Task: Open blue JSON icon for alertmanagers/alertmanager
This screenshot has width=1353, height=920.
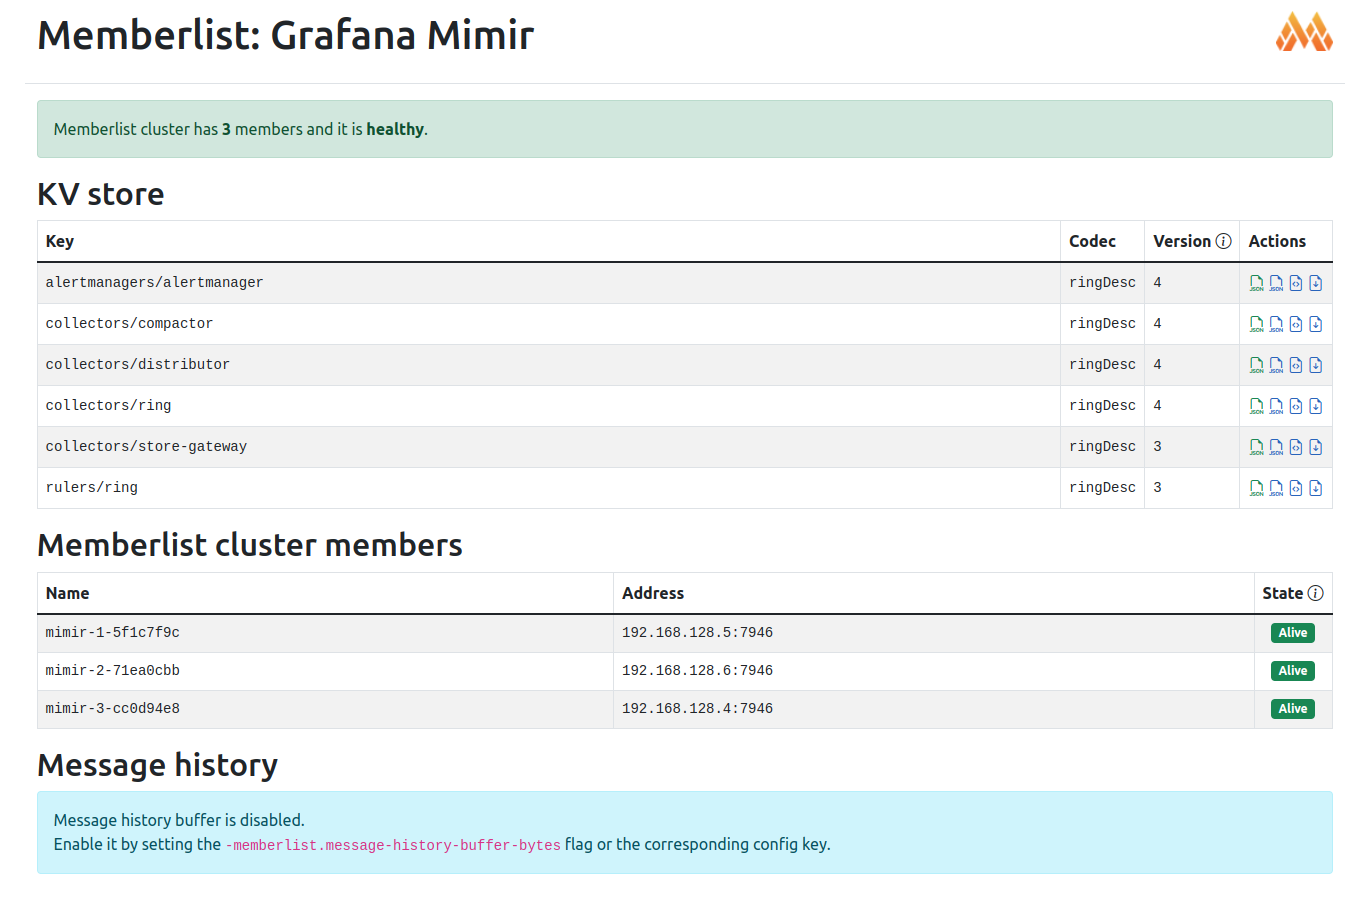Action: click(x=1276, y=283)
